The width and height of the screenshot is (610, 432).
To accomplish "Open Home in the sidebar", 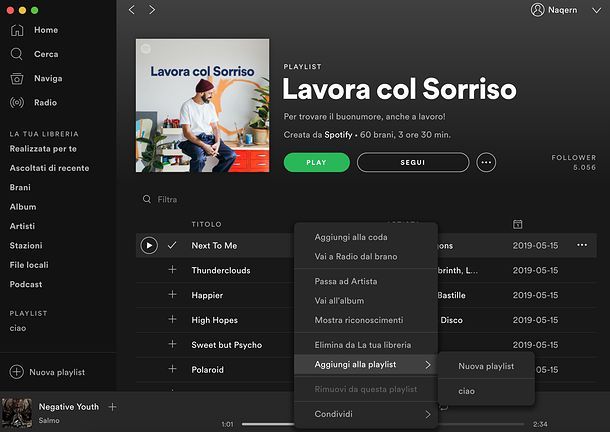I will (x=46, y=30).
